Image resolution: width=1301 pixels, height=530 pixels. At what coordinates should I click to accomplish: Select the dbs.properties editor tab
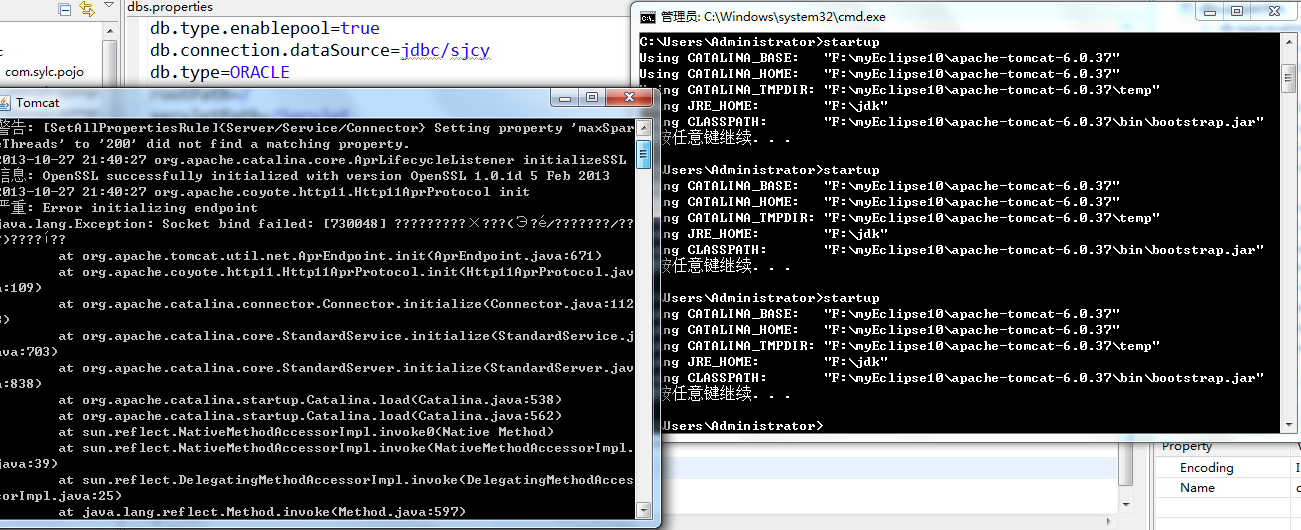(x=170, y=7)
